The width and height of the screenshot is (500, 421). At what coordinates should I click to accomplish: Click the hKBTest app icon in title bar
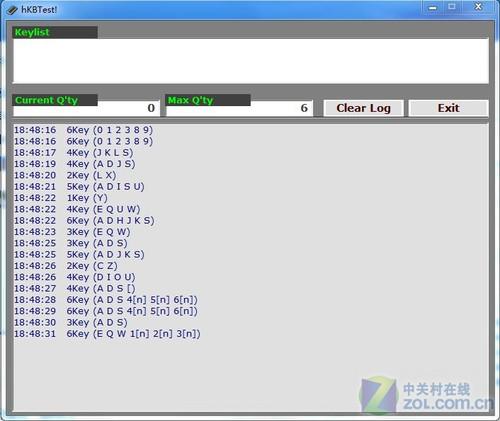[12, 10]
